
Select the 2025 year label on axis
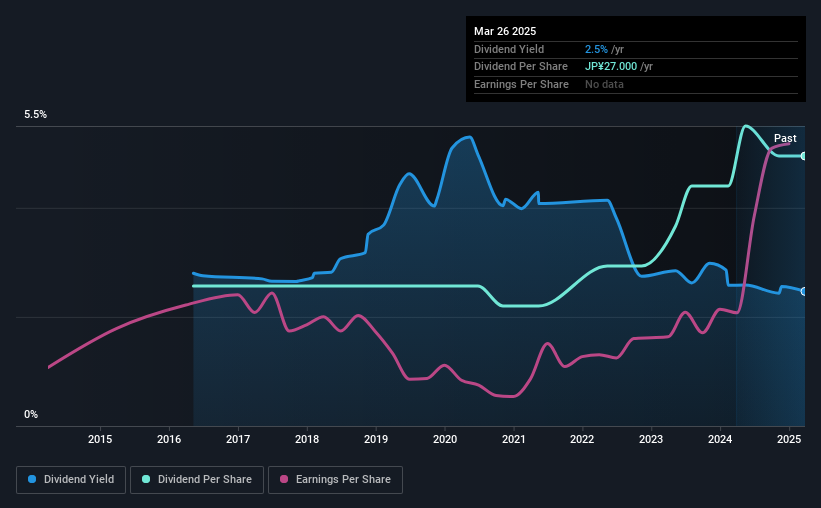tap(789, 439)
